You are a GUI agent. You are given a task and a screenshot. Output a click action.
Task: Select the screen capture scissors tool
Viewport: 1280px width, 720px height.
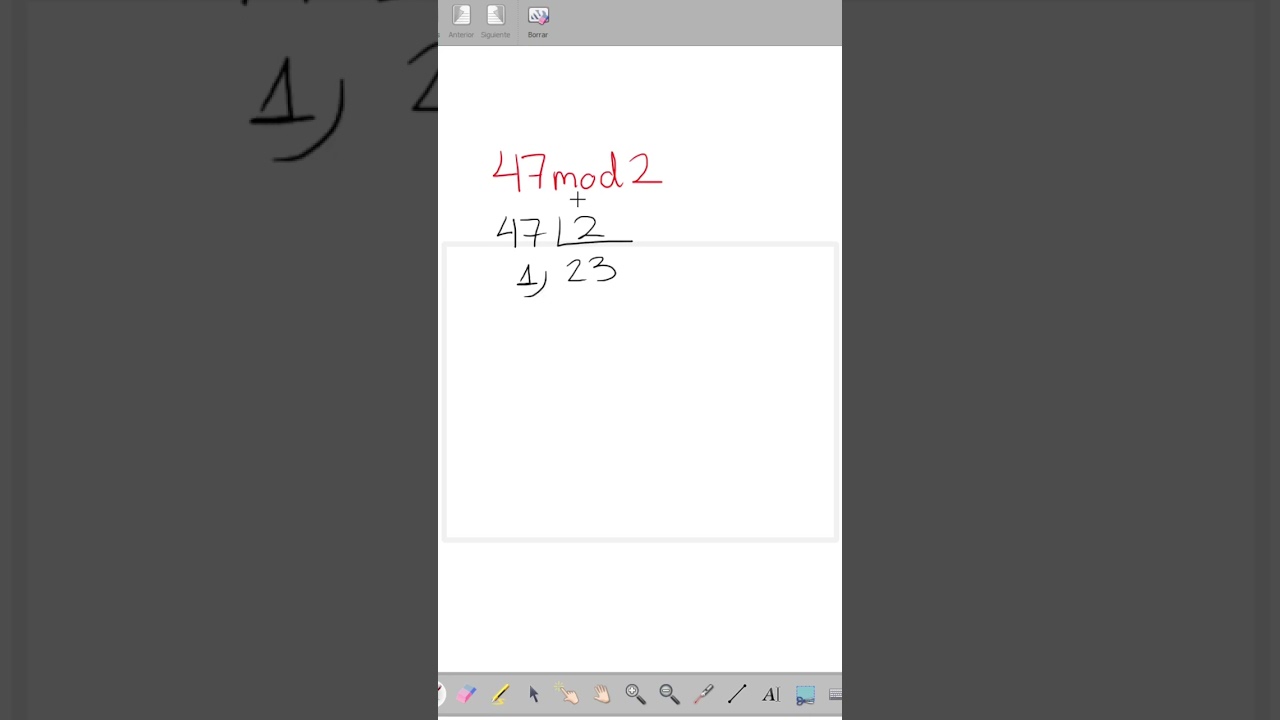coord(805,694)
